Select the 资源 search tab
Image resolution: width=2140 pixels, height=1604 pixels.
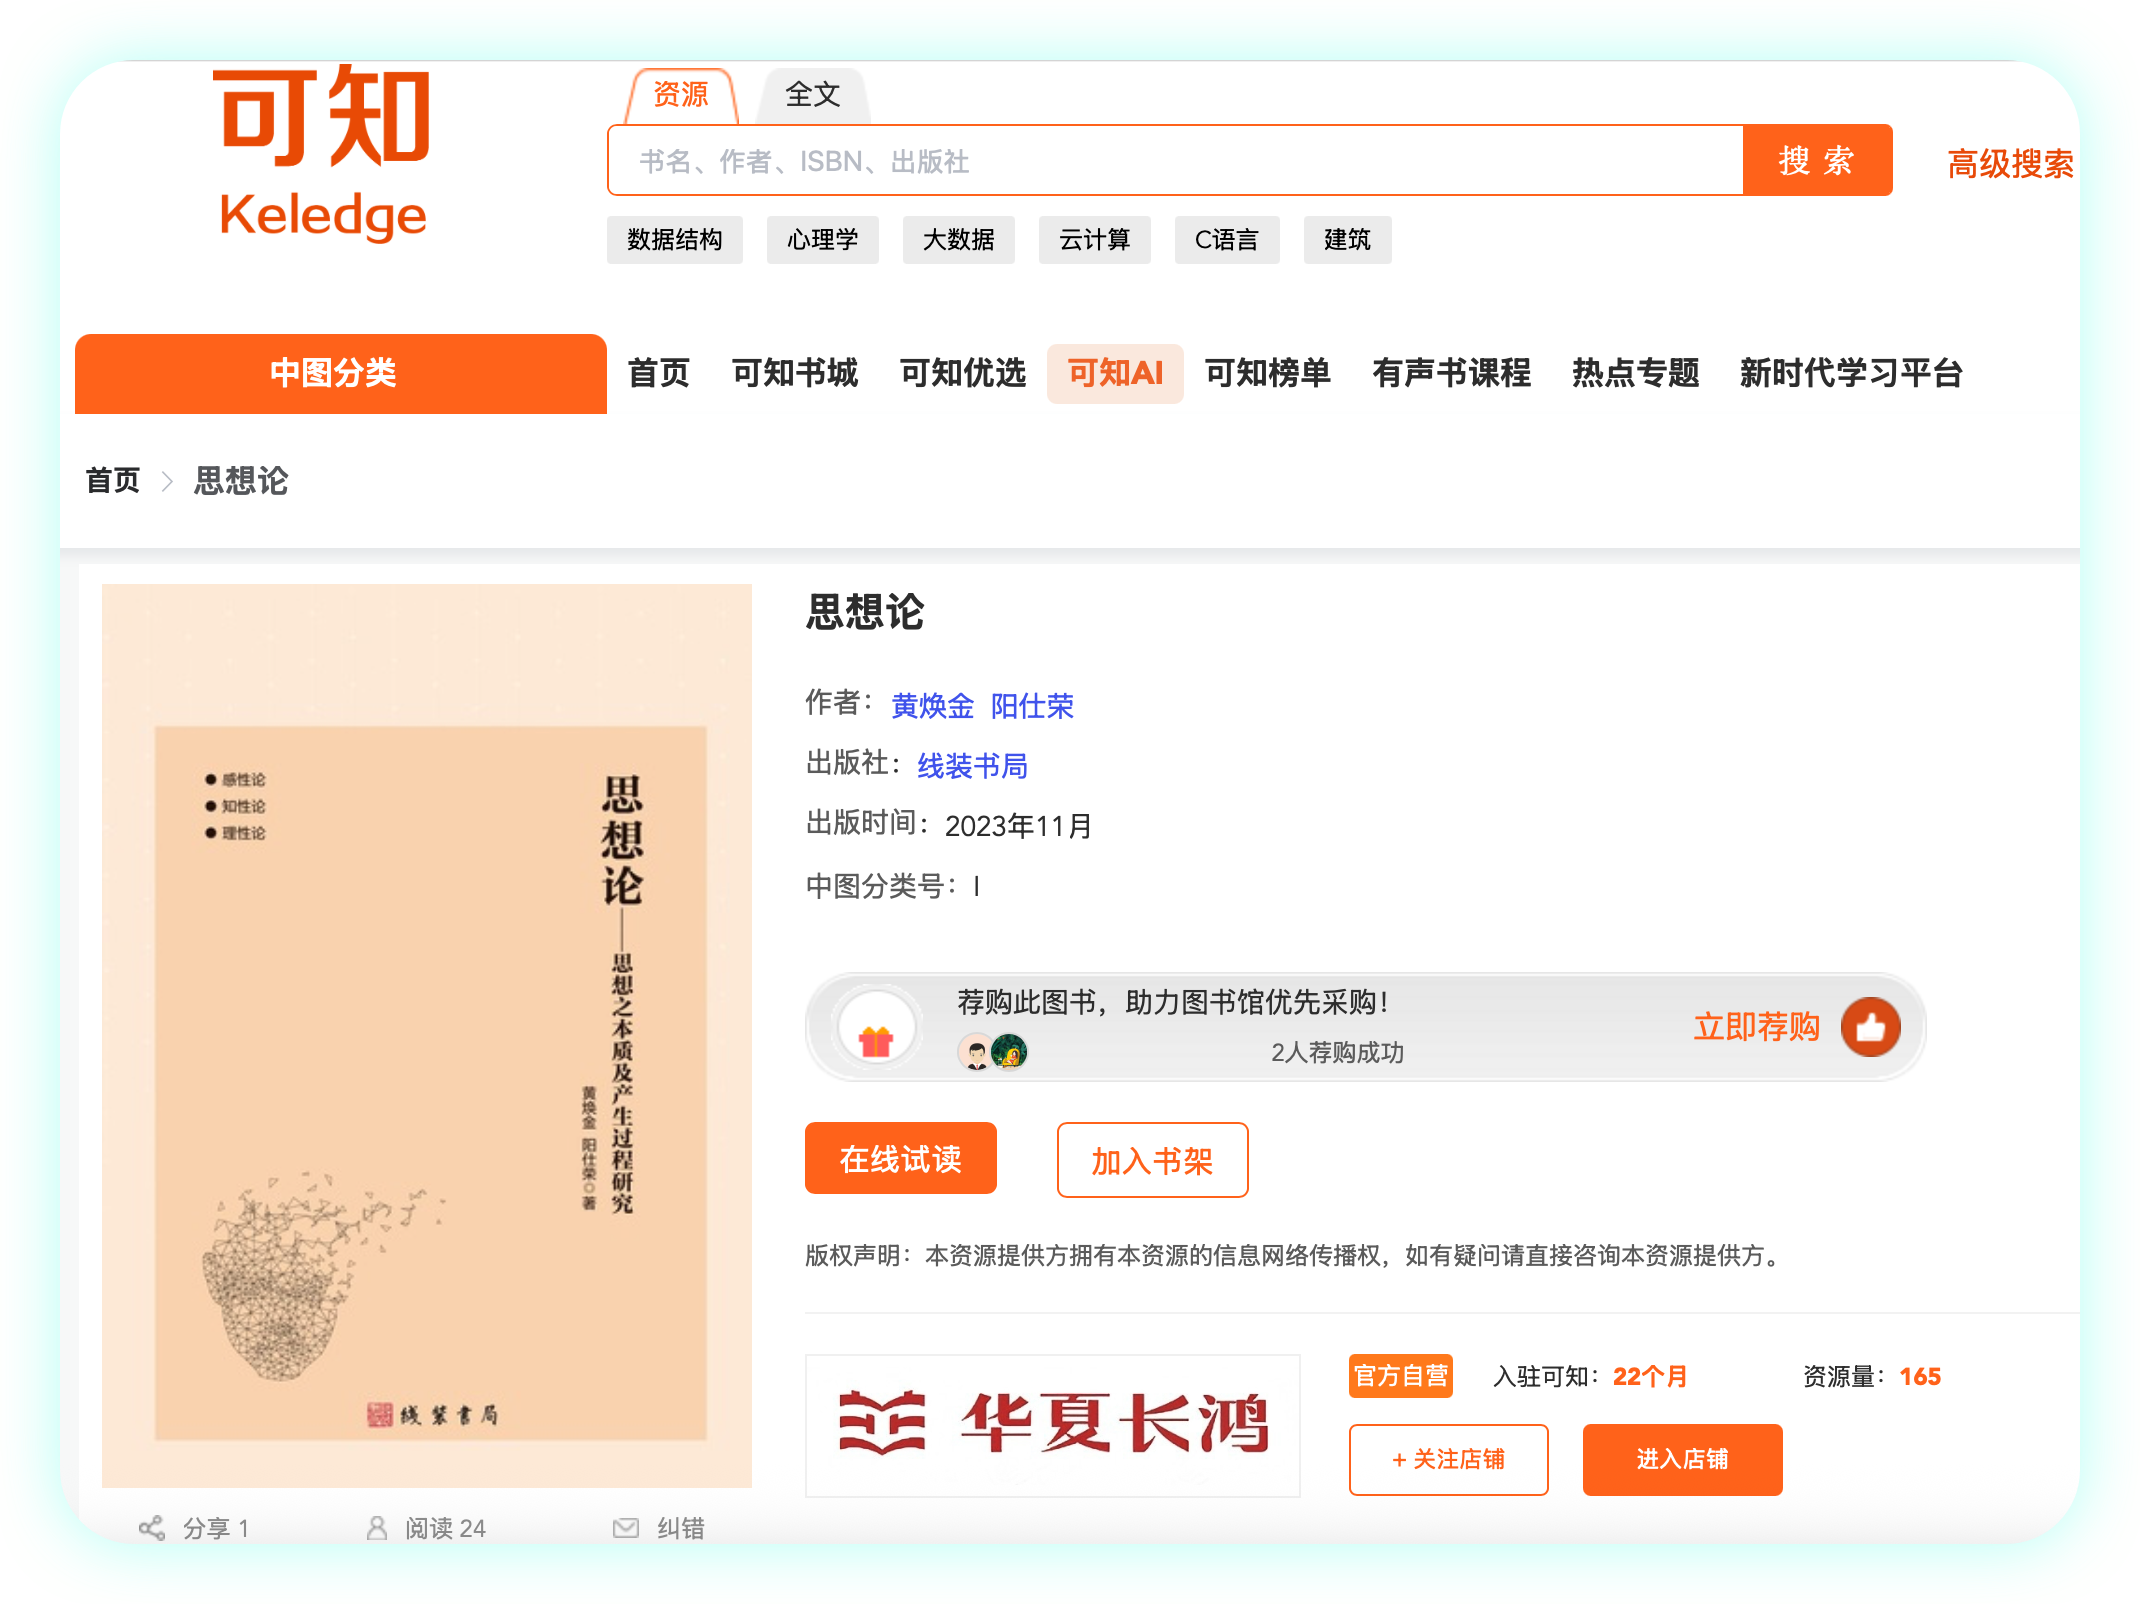pos(681,95)
